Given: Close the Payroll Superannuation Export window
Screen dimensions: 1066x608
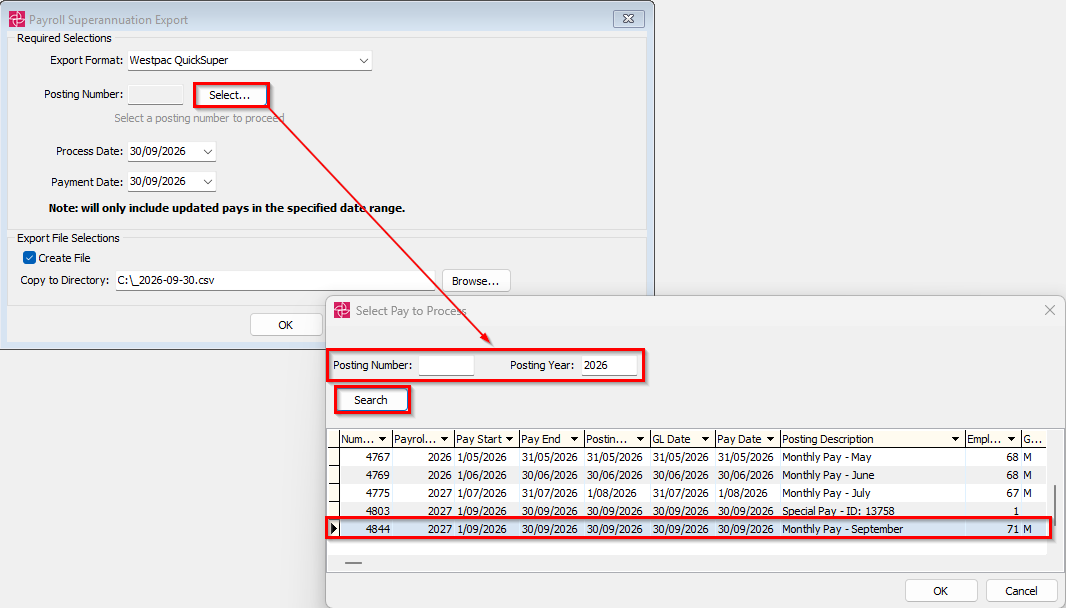Looking at the screenshot, I should click(x=628, y=19).
